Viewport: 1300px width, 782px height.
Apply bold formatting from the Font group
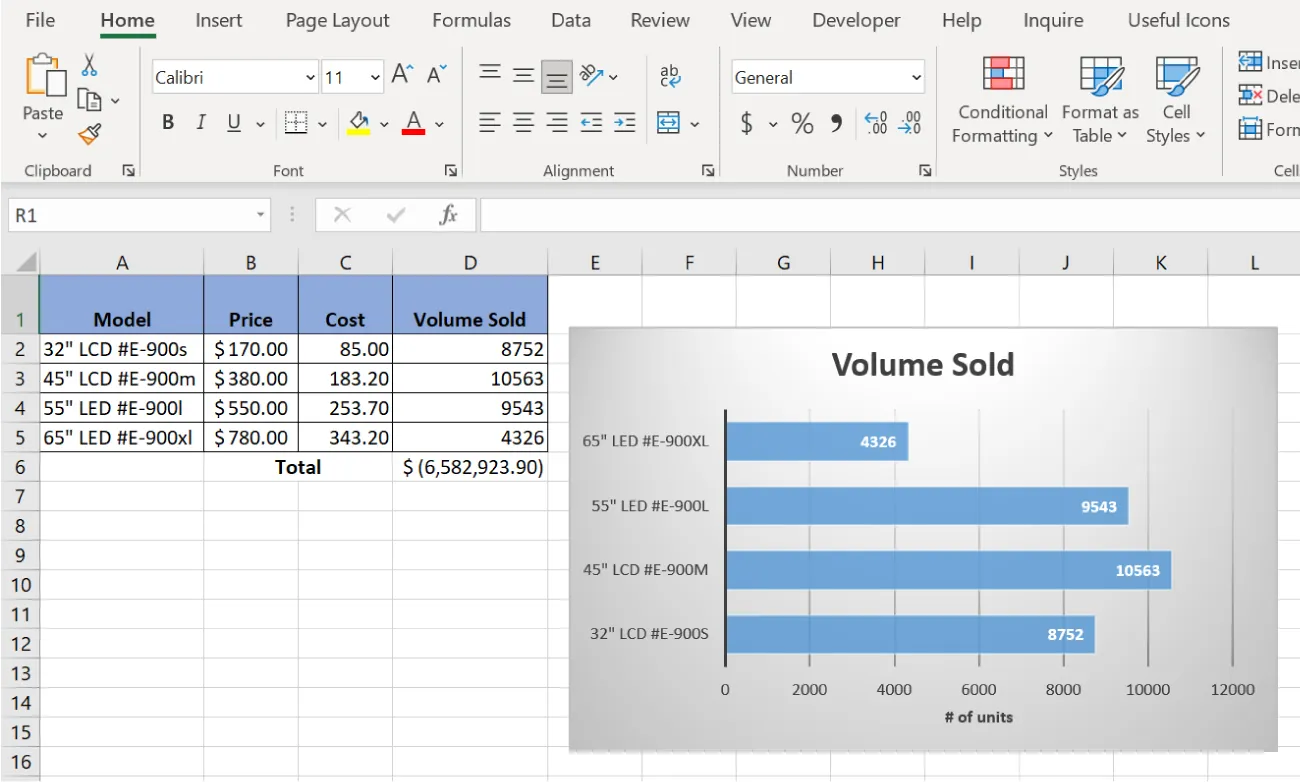(x=167, y=122)
